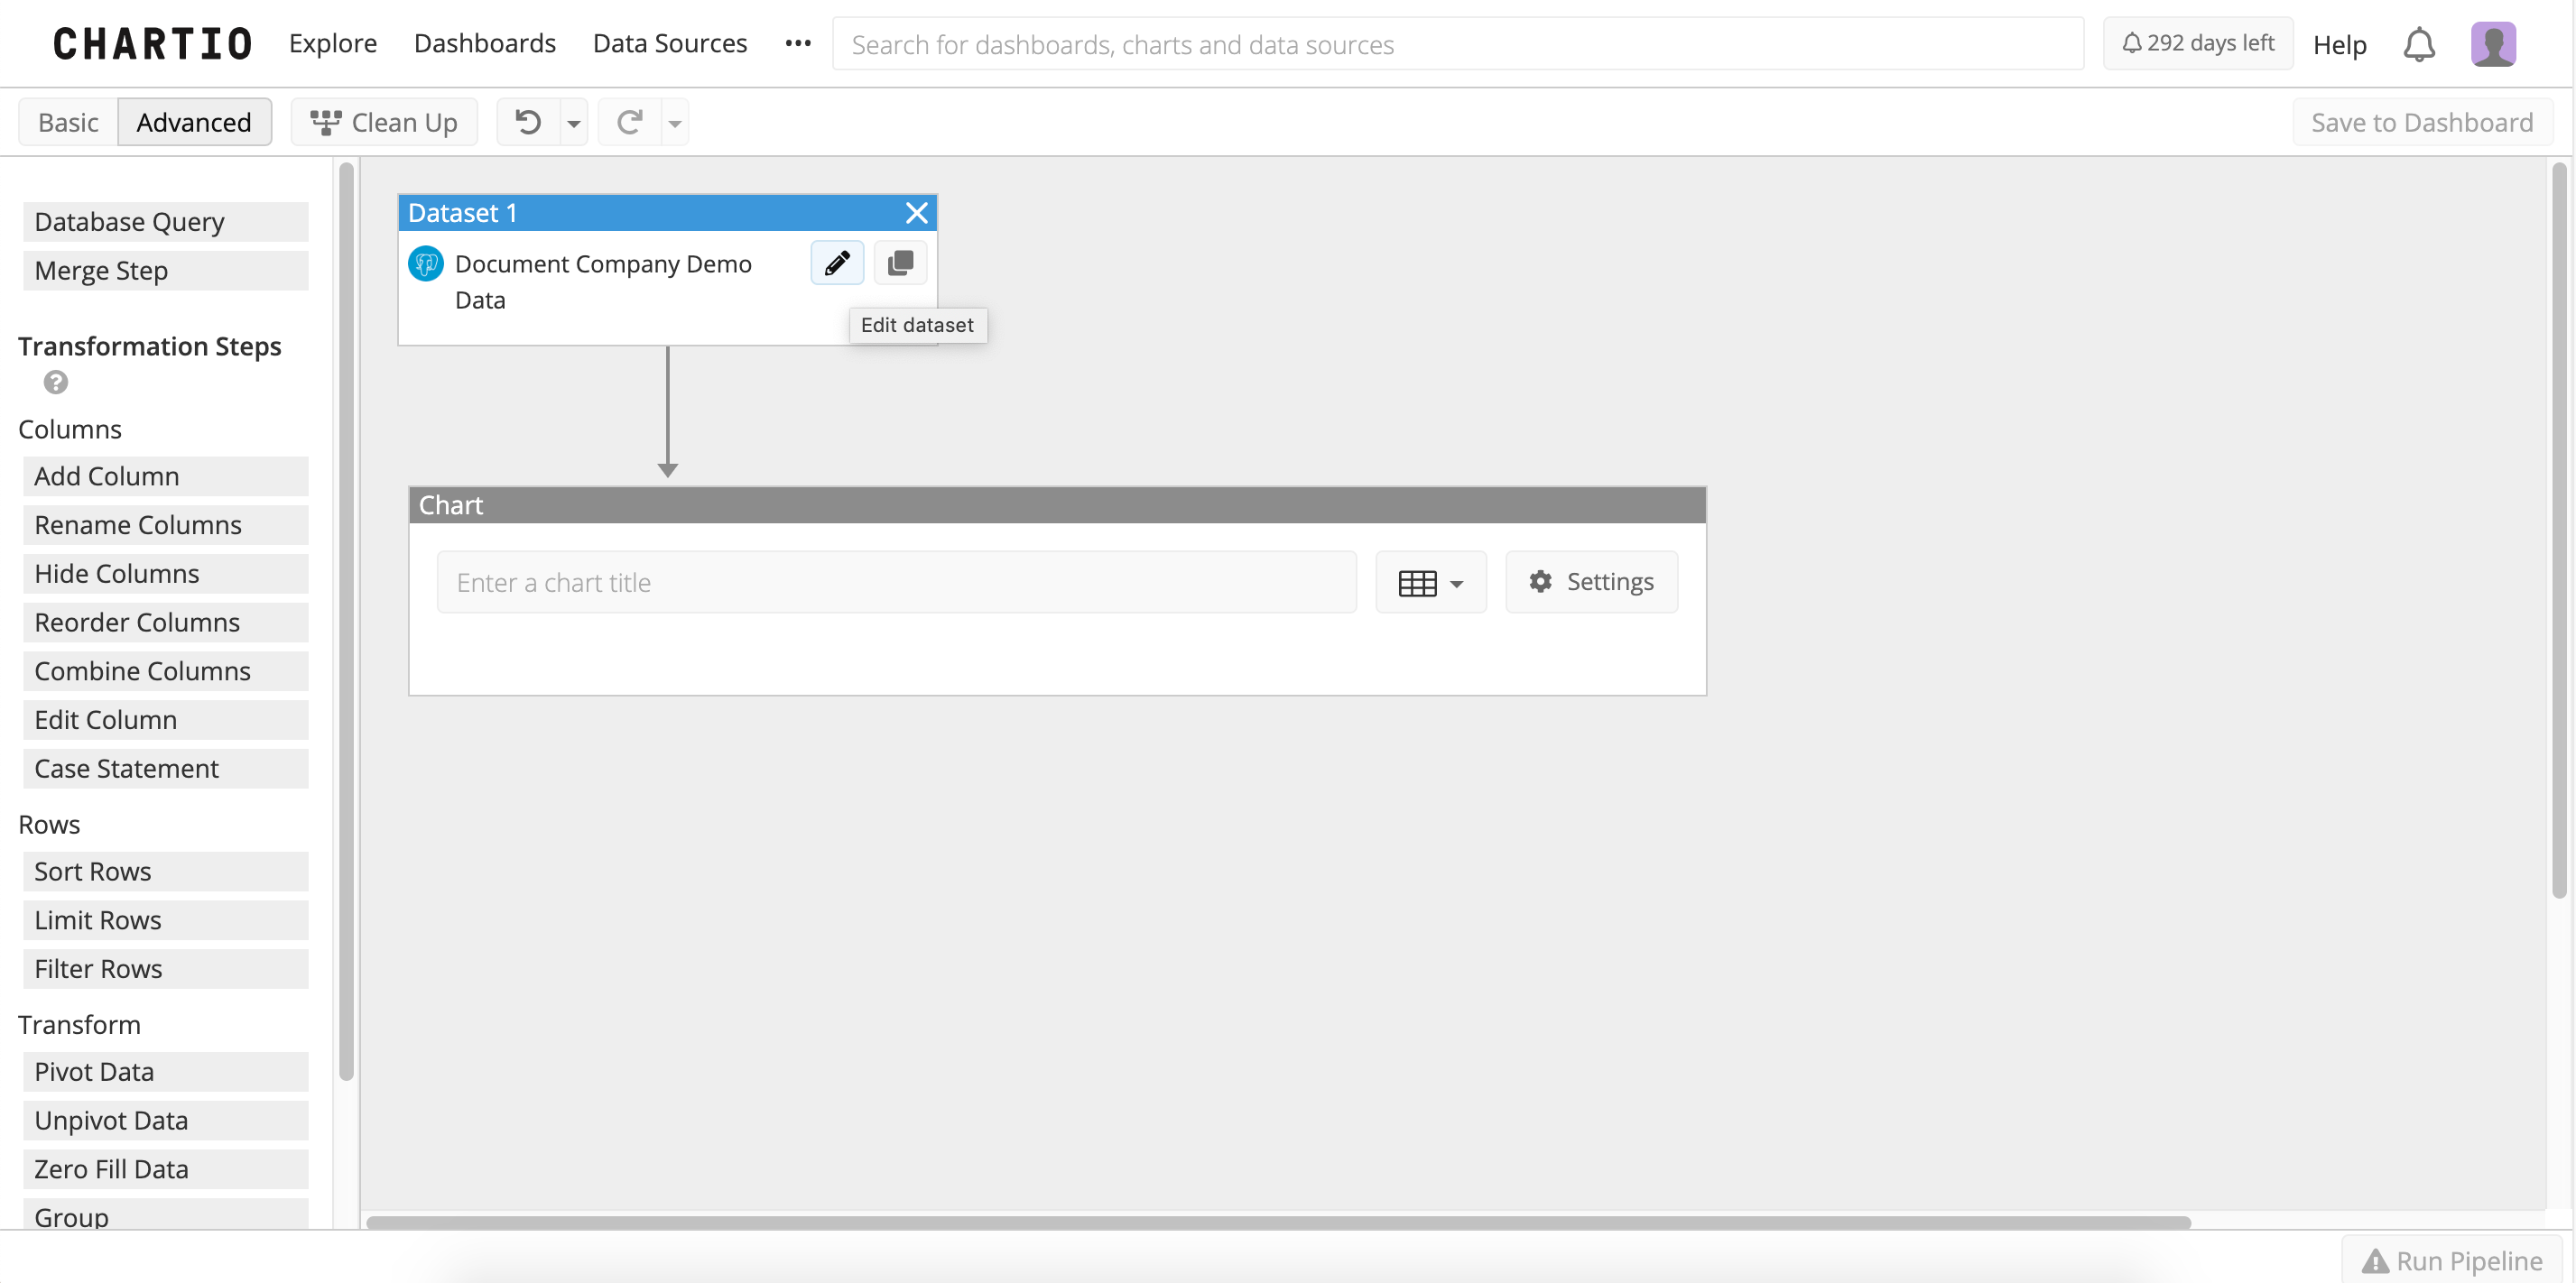Click the sidebar vertical scrollbar
This screenshot has width=2576, height=1283.
tap(346, 620)
